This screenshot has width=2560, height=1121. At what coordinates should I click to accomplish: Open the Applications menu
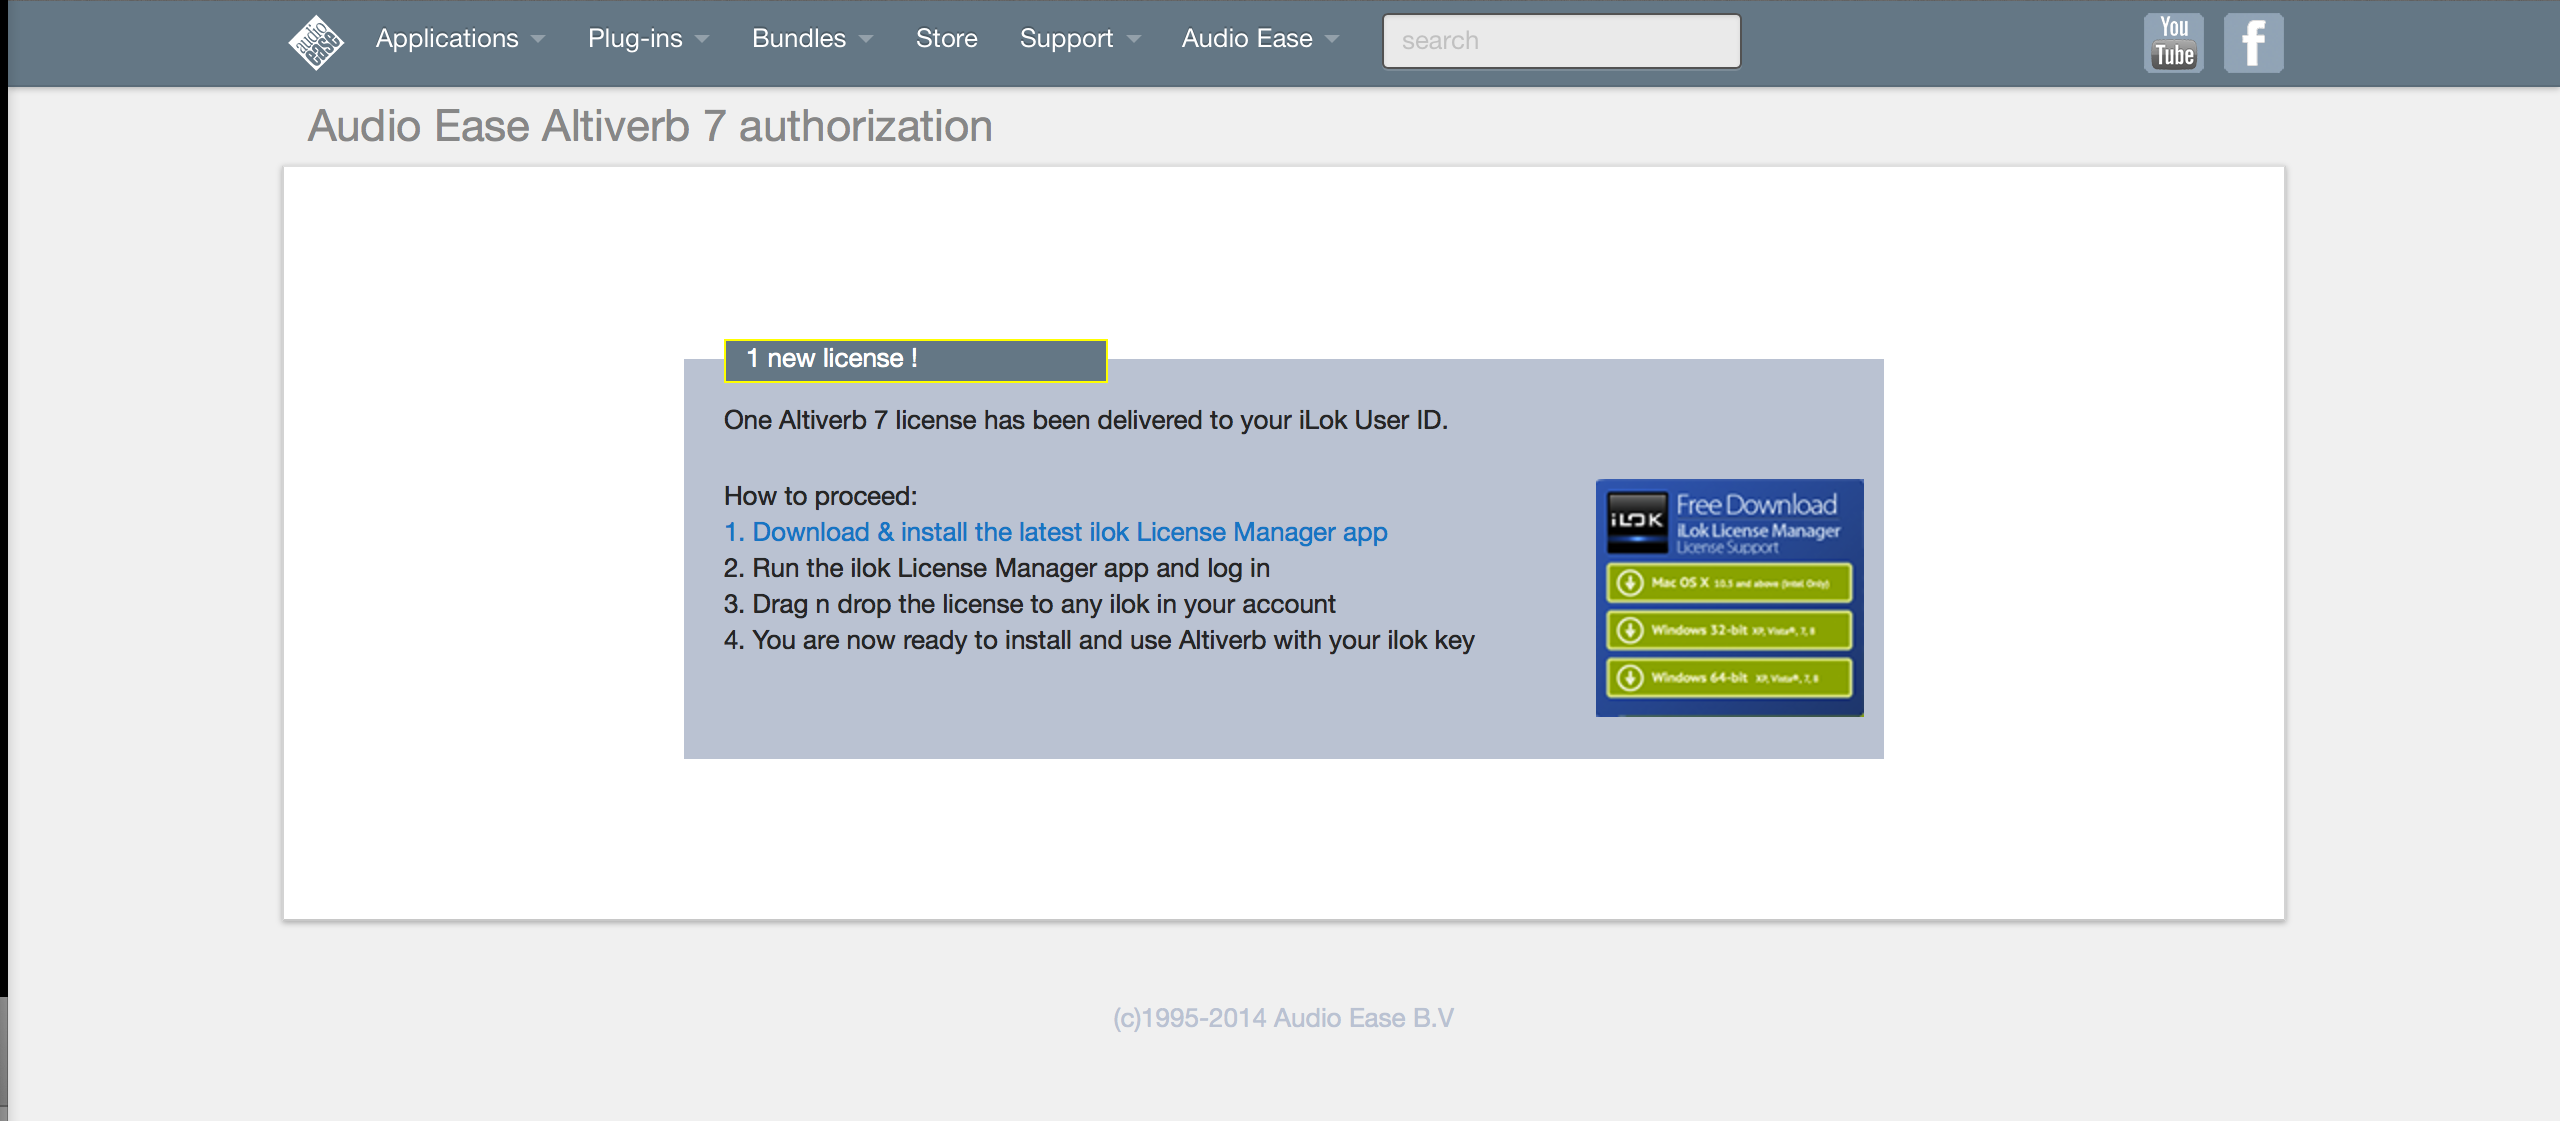coord(447,39)
